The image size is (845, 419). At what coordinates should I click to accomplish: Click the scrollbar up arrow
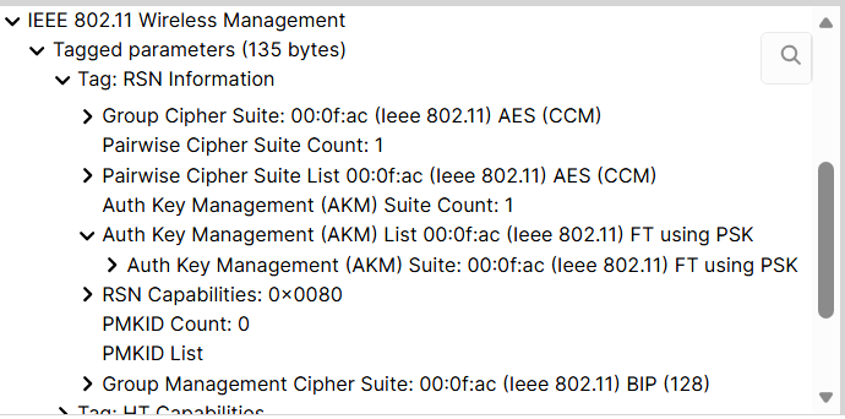[826, 23]
